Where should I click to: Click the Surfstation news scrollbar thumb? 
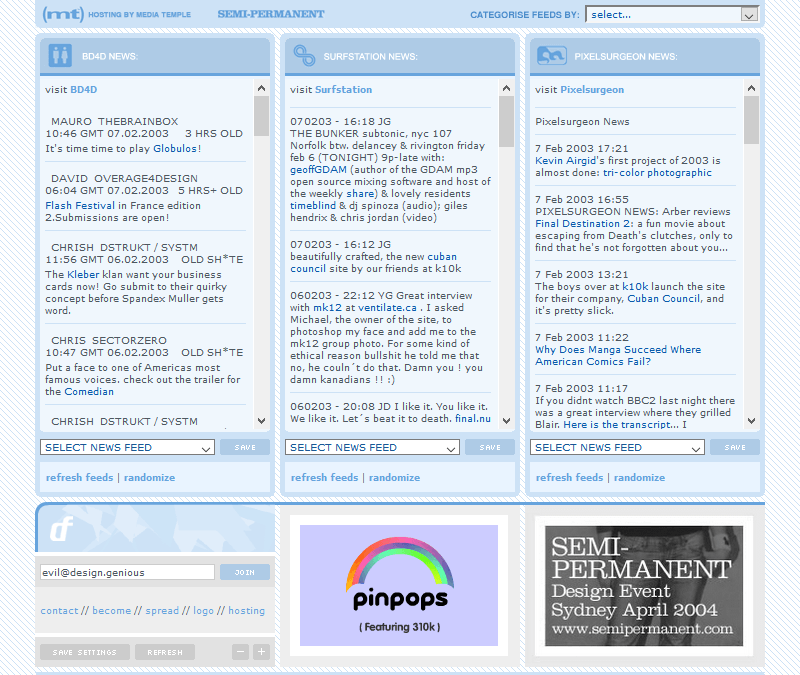pyautogui.click(x=506, y=121)
